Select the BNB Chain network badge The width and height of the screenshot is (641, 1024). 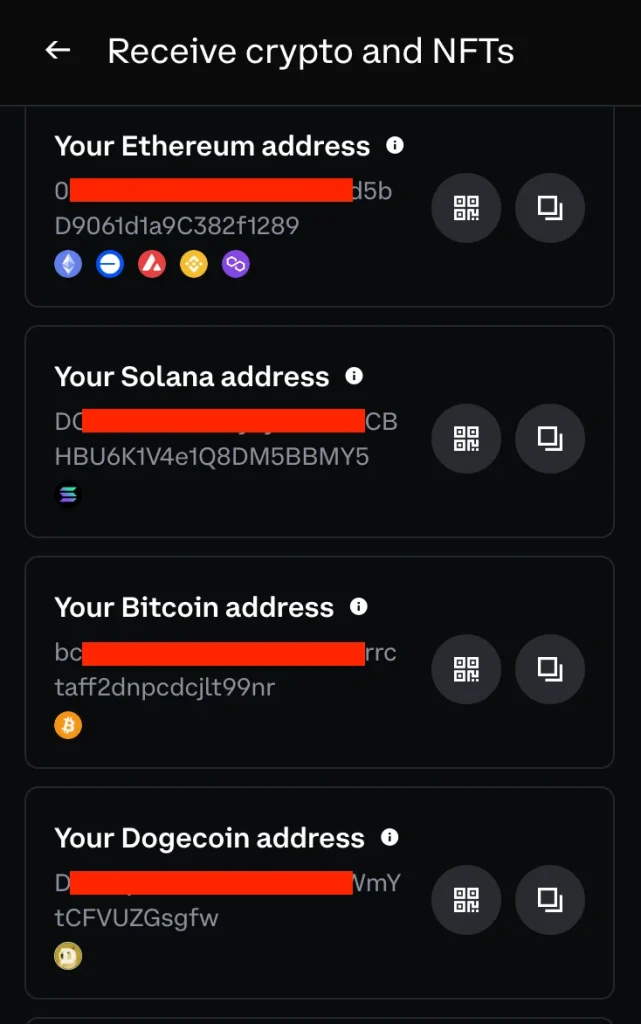point(194,264)
